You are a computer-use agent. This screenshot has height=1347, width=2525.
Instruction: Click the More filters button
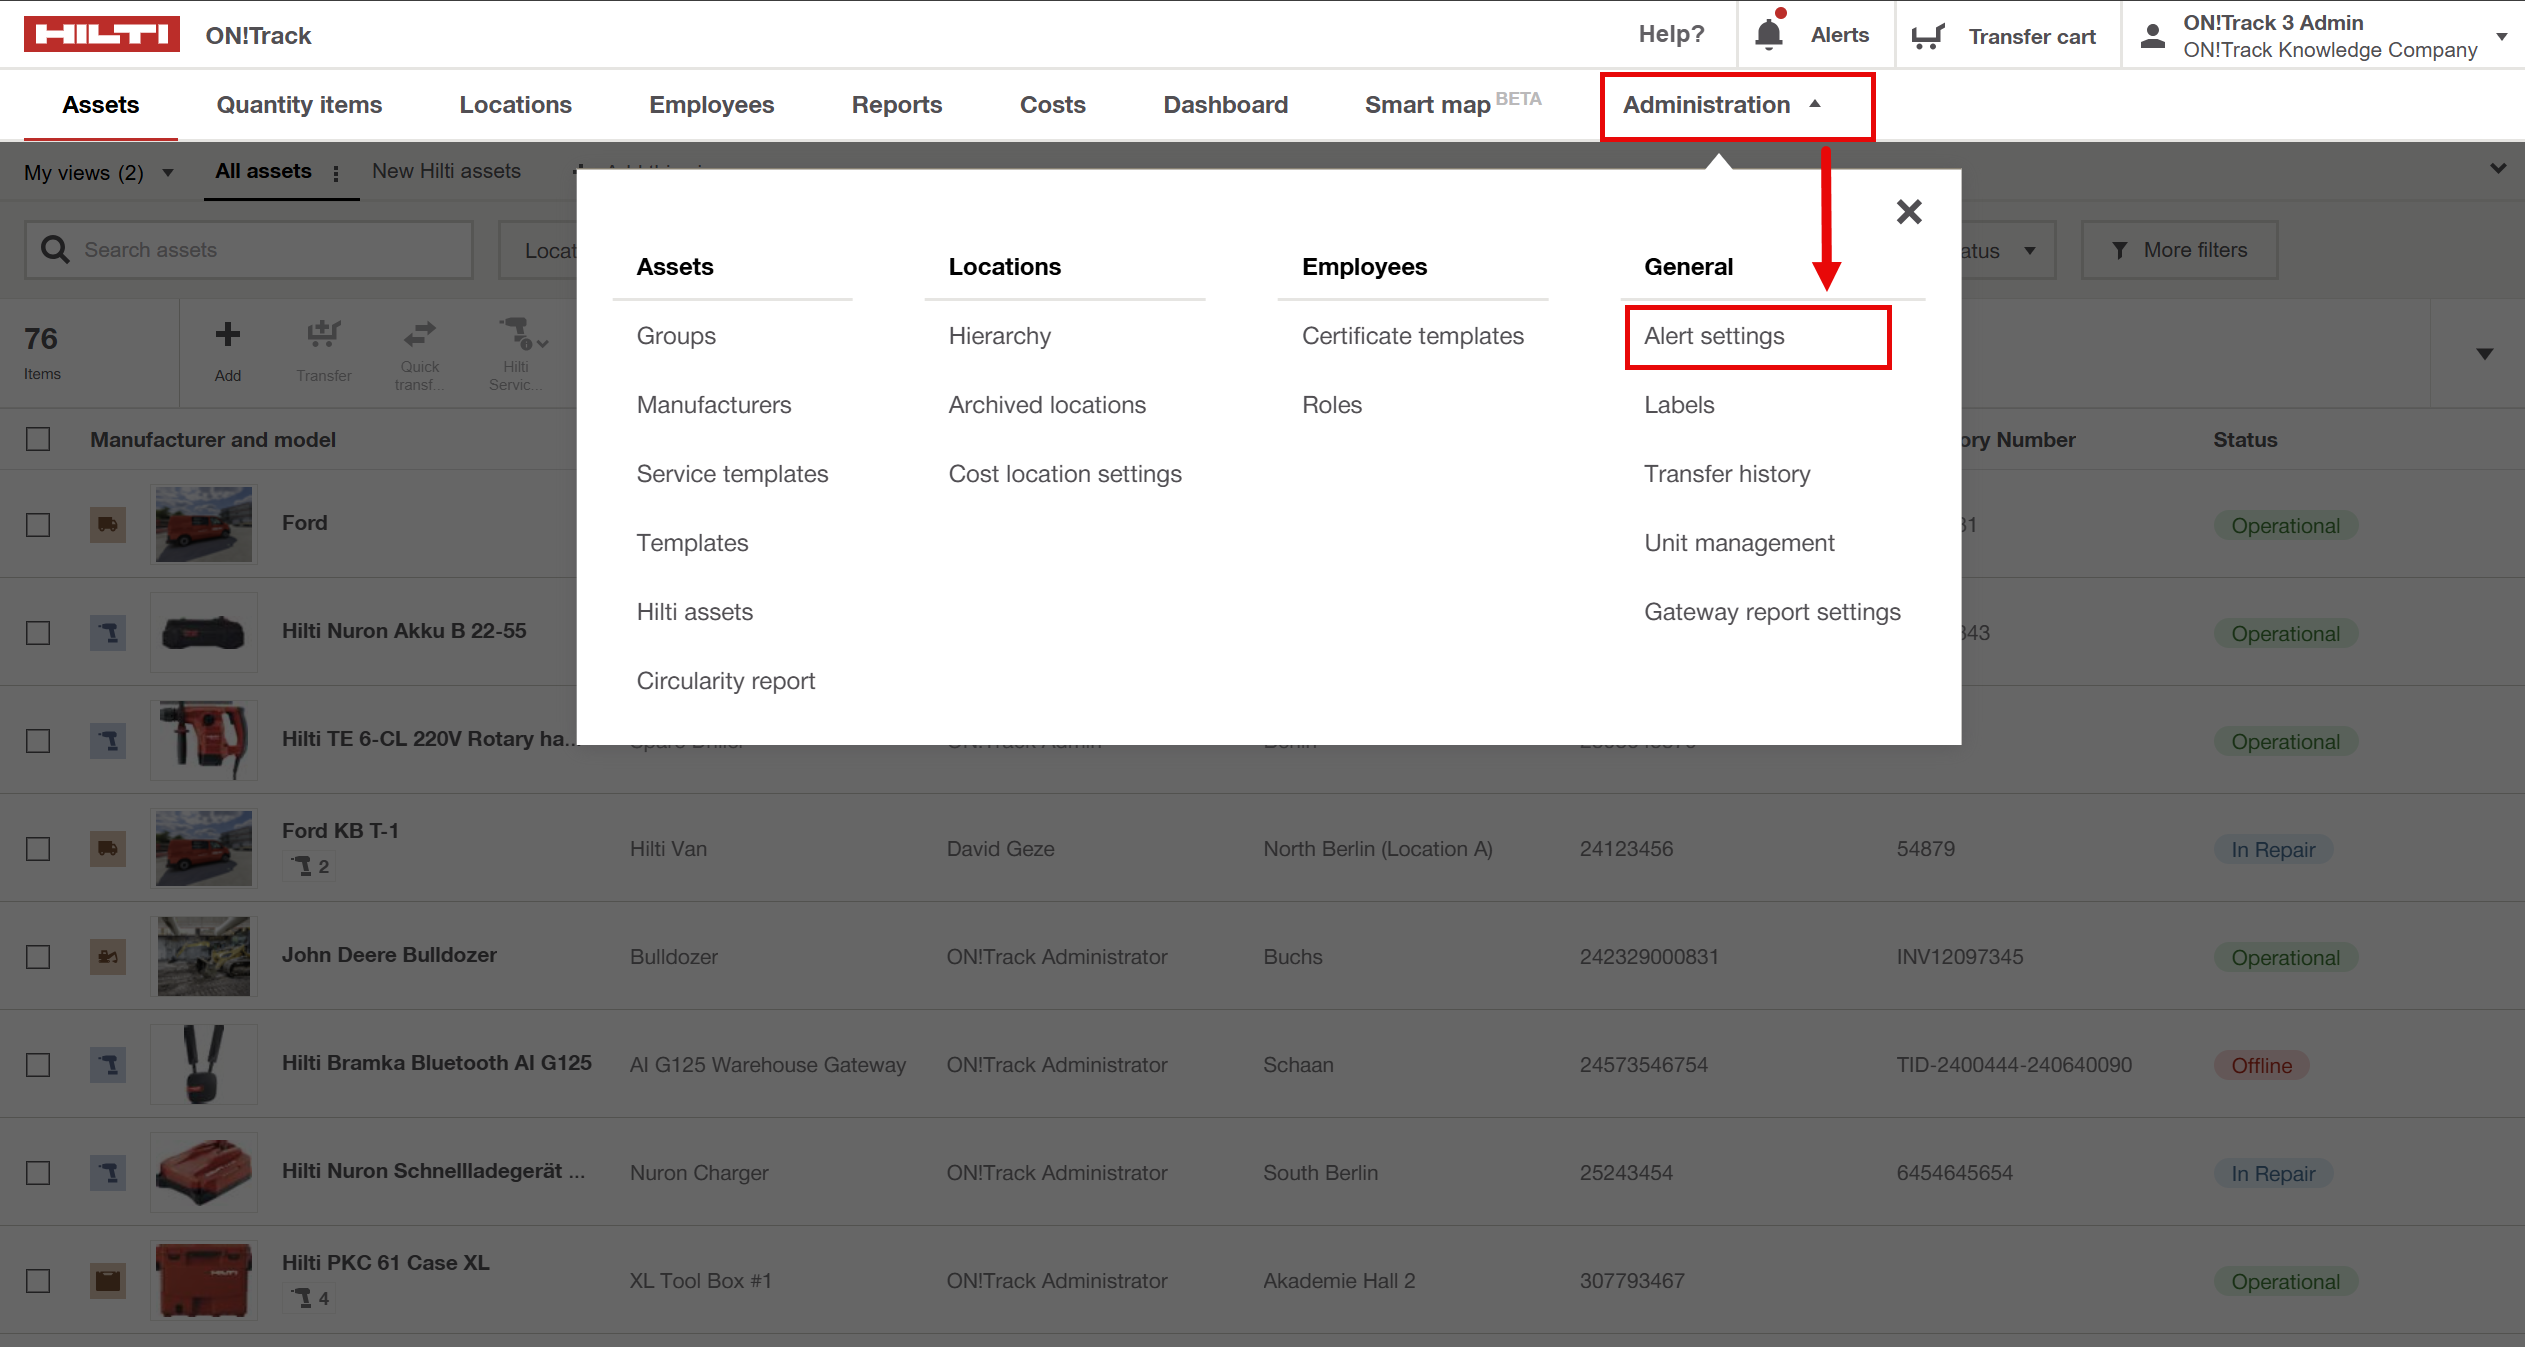tap(2179, 250)
